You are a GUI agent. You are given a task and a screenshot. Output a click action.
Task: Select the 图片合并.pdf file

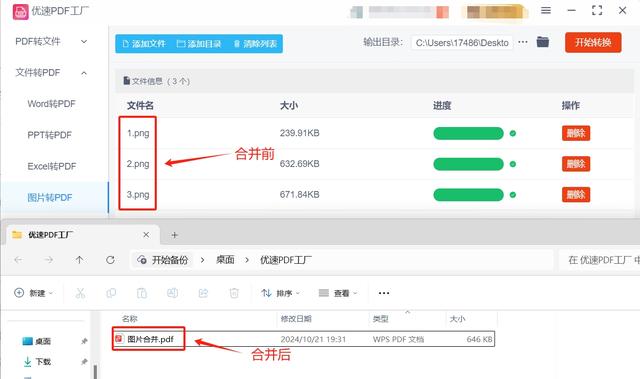coord(150,339)
